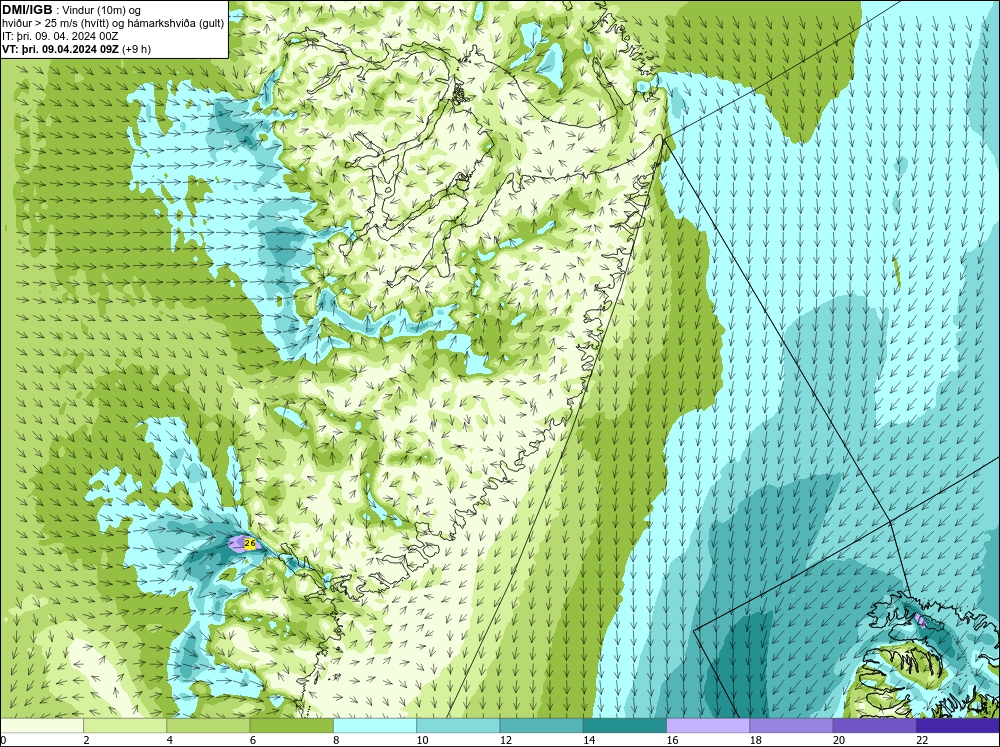Pick the violet 20–22 m/s legend swatch
This screenshot has height=747, width=1000.
click(874, 726)
